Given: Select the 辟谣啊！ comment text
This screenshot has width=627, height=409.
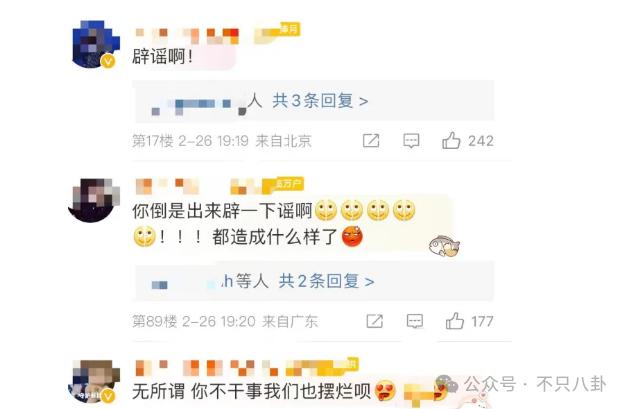Looking at the screenshot, I should [163, 56].
